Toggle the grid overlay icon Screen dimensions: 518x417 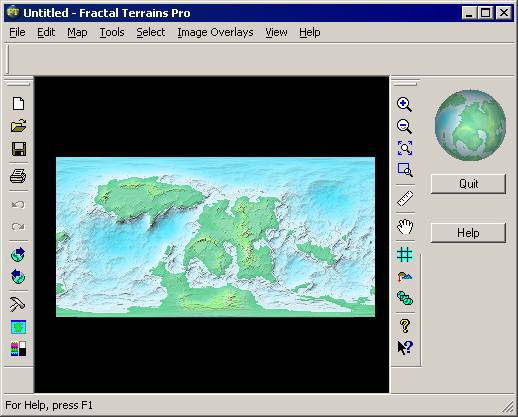pos(404,255)
